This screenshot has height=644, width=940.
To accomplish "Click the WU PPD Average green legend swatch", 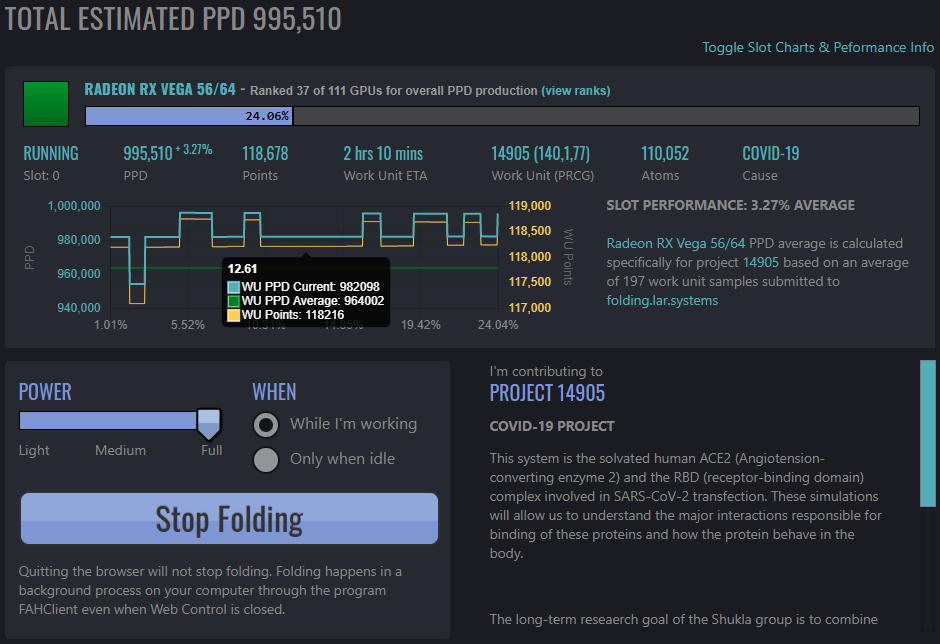I will coord(233,301).
